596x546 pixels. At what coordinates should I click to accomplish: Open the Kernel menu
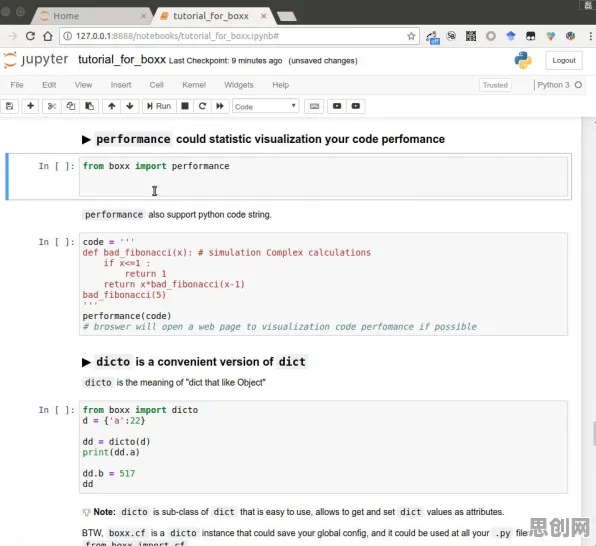194,85
